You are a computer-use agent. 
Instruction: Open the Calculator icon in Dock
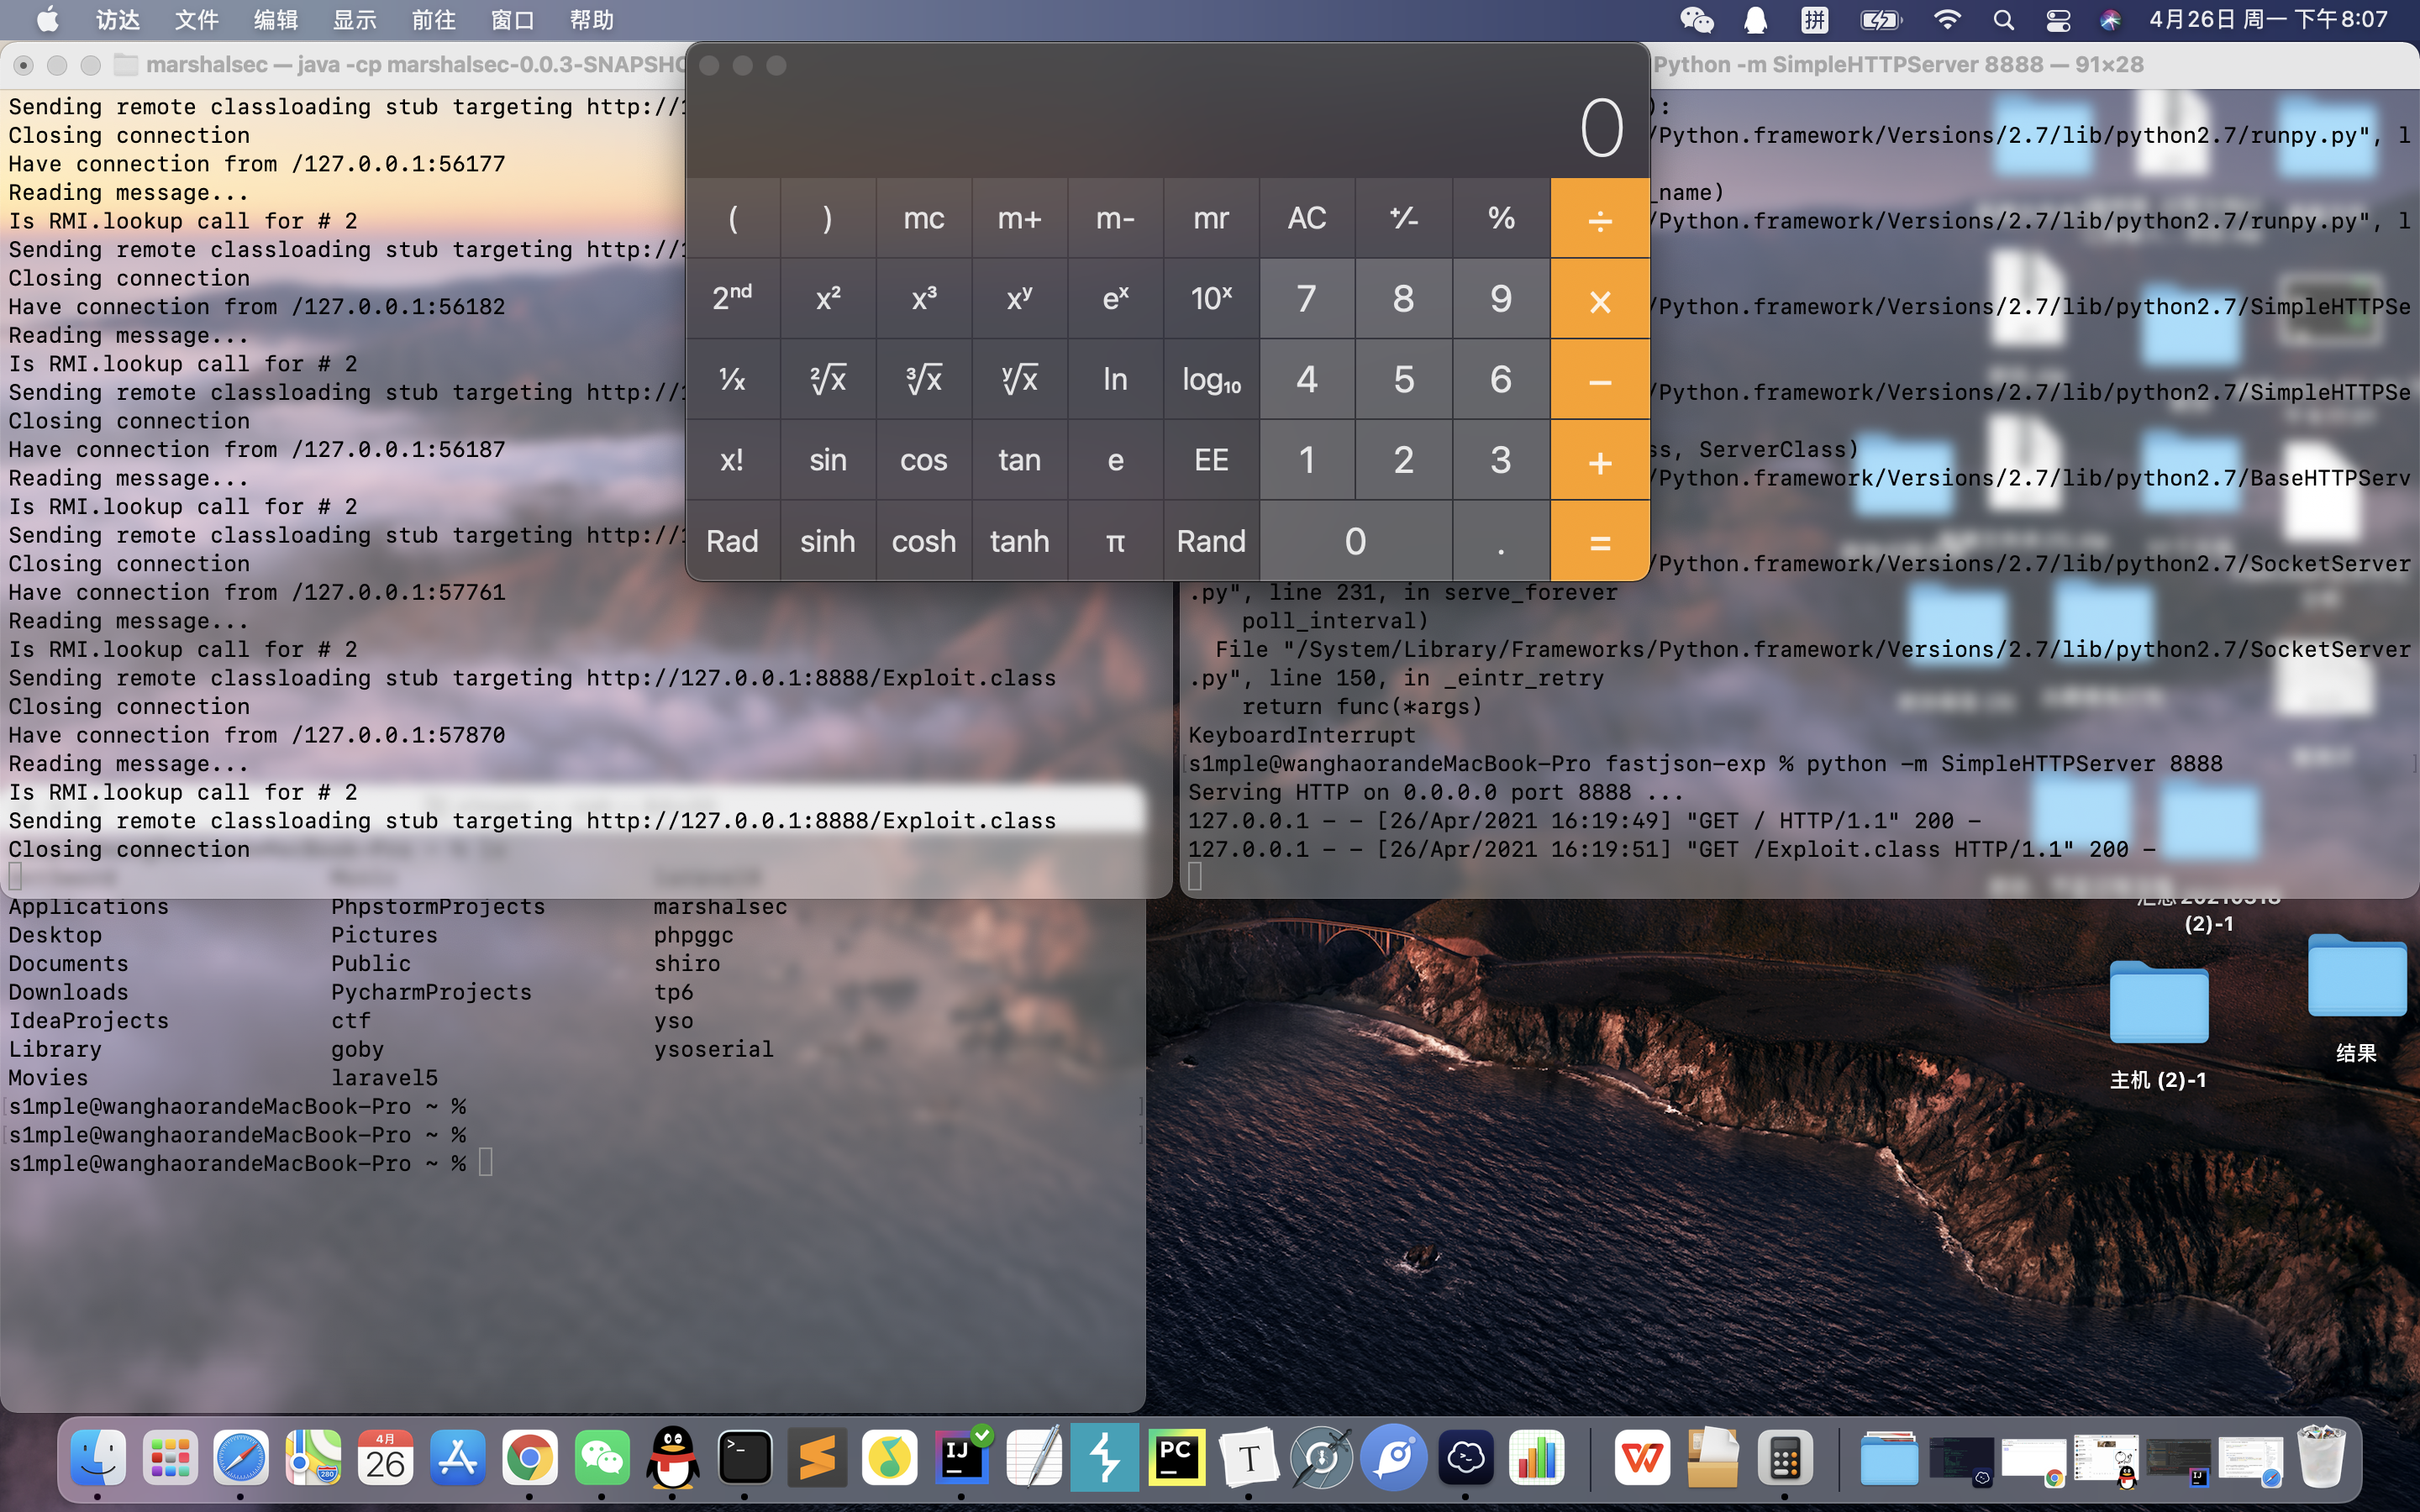pyautogui.click(x=1785, y=1457)
